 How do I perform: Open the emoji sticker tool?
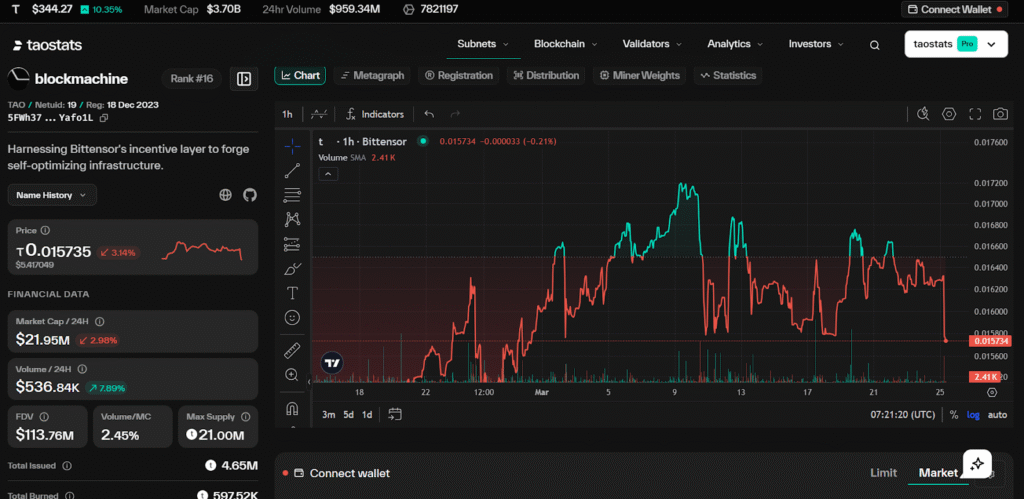(x=292, y=317)
